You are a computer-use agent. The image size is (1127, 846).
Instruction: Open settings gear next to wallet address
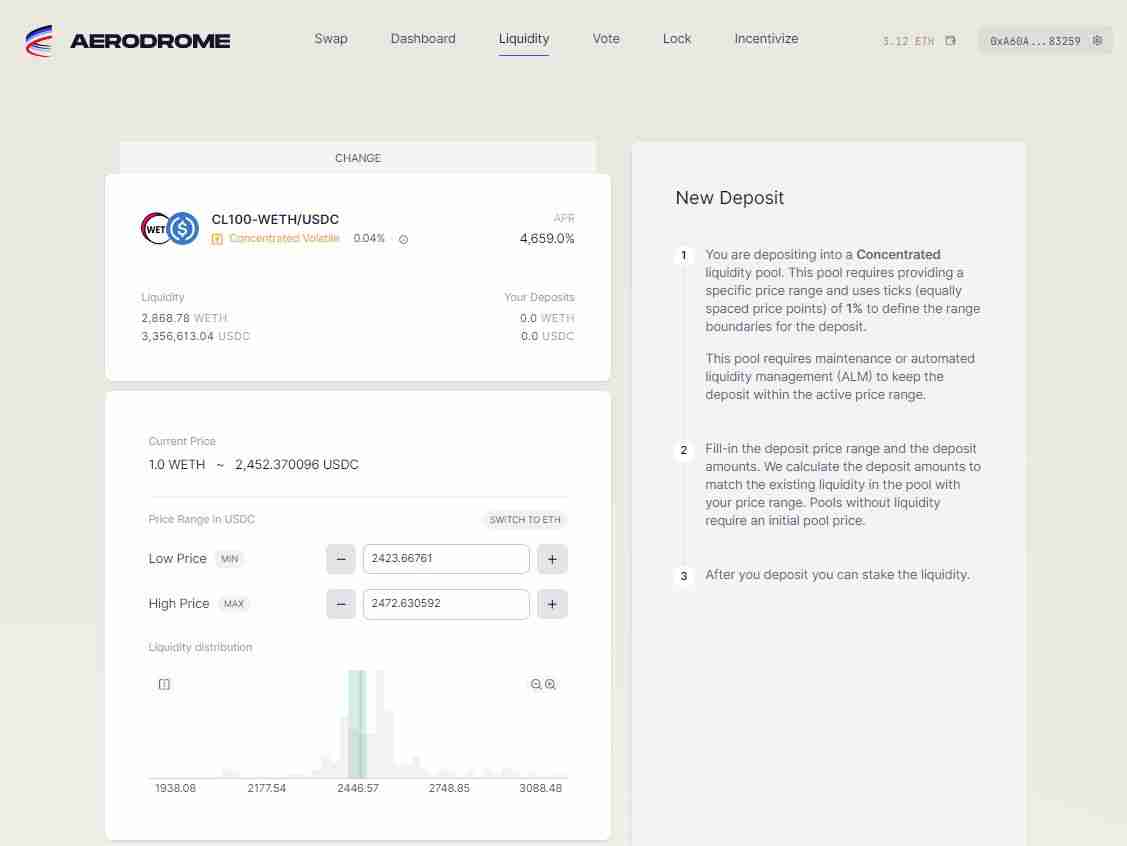click(1097, 41)
